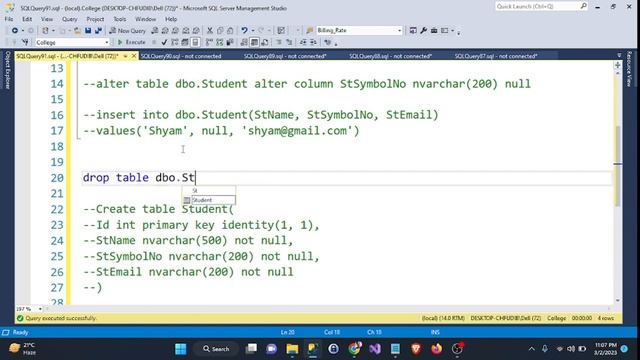
Task: Open the Windows Start menu
Action: point(180,349)
